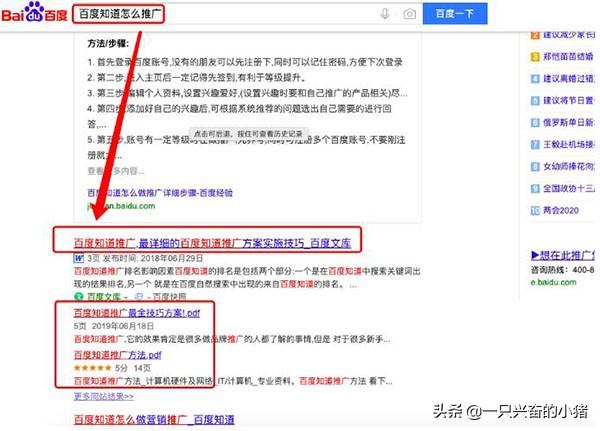
Task: Click the Baidu logo
Action: 34,12
